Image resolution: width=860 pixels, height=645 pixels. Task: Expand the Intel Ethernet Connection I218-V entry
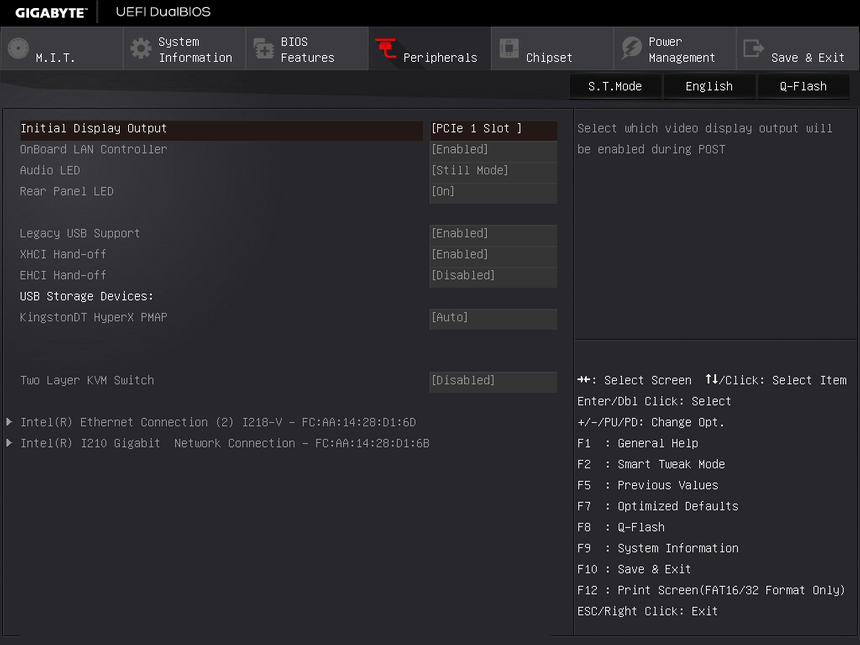(218, 423)
